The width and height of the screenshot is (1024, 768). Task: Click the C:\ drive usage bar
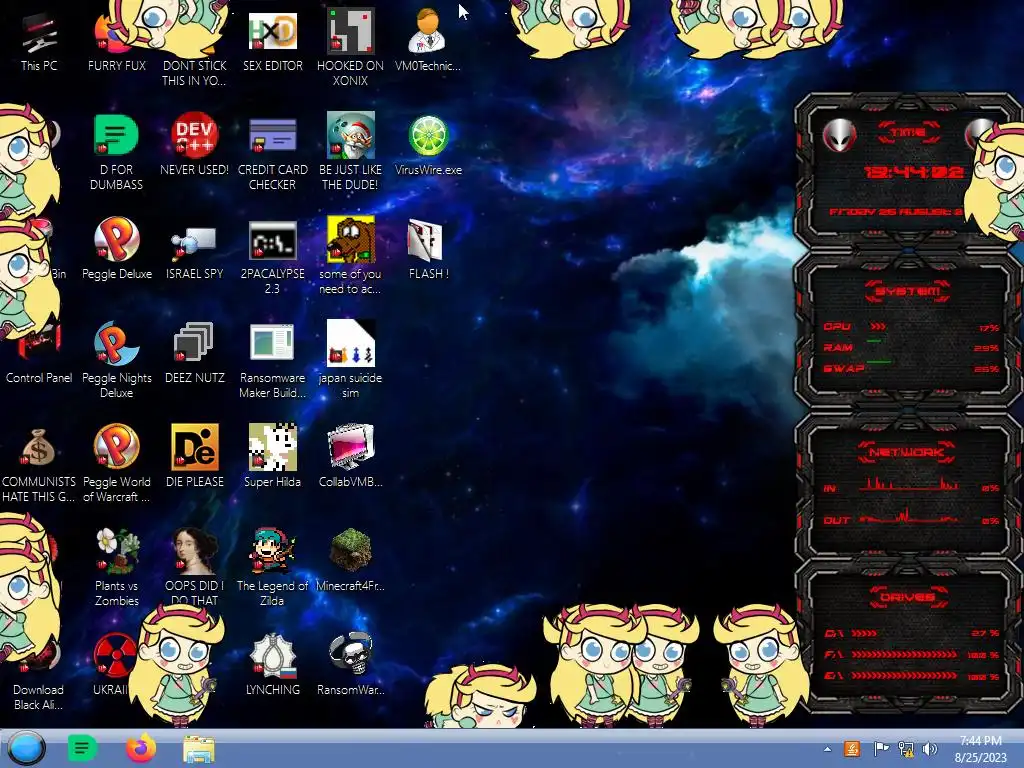pyautogui.click(x=865, y=633)
